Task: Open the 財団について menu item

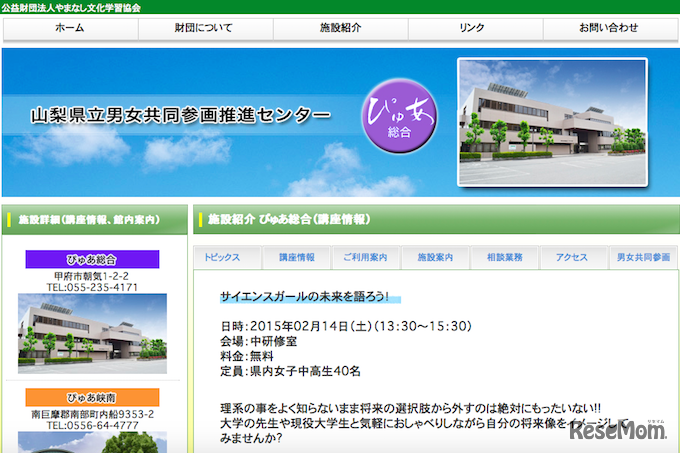Action: (x=203, y=28)
